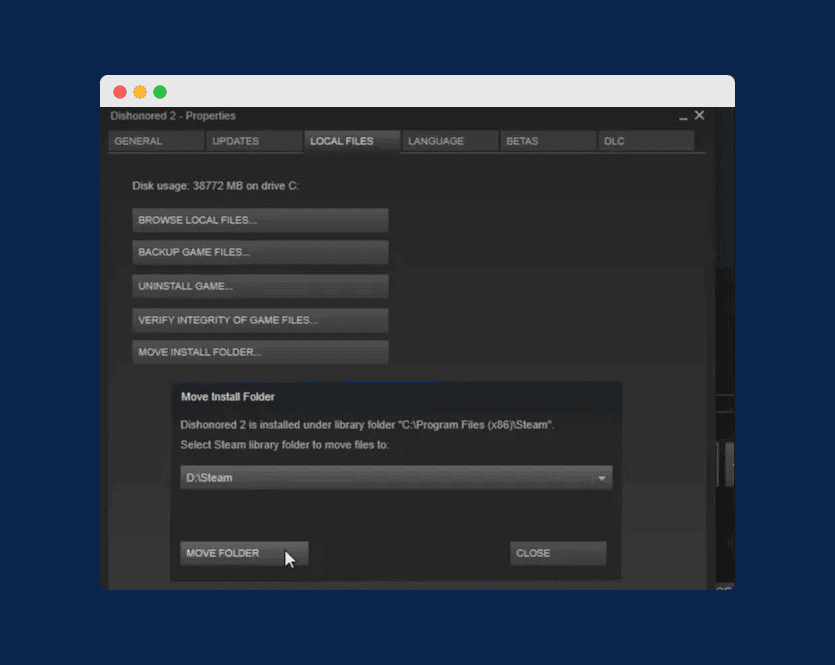Click the dropdown arrow for library folder
This screenshot has height=665, width=835.
pyautogui.click(x=601, y=479)
